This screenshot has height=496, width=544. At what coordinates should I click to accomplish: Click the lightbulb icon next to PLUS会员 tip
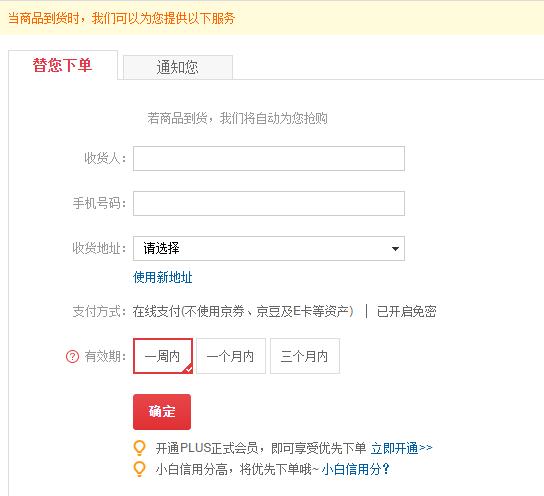point(139,448)
